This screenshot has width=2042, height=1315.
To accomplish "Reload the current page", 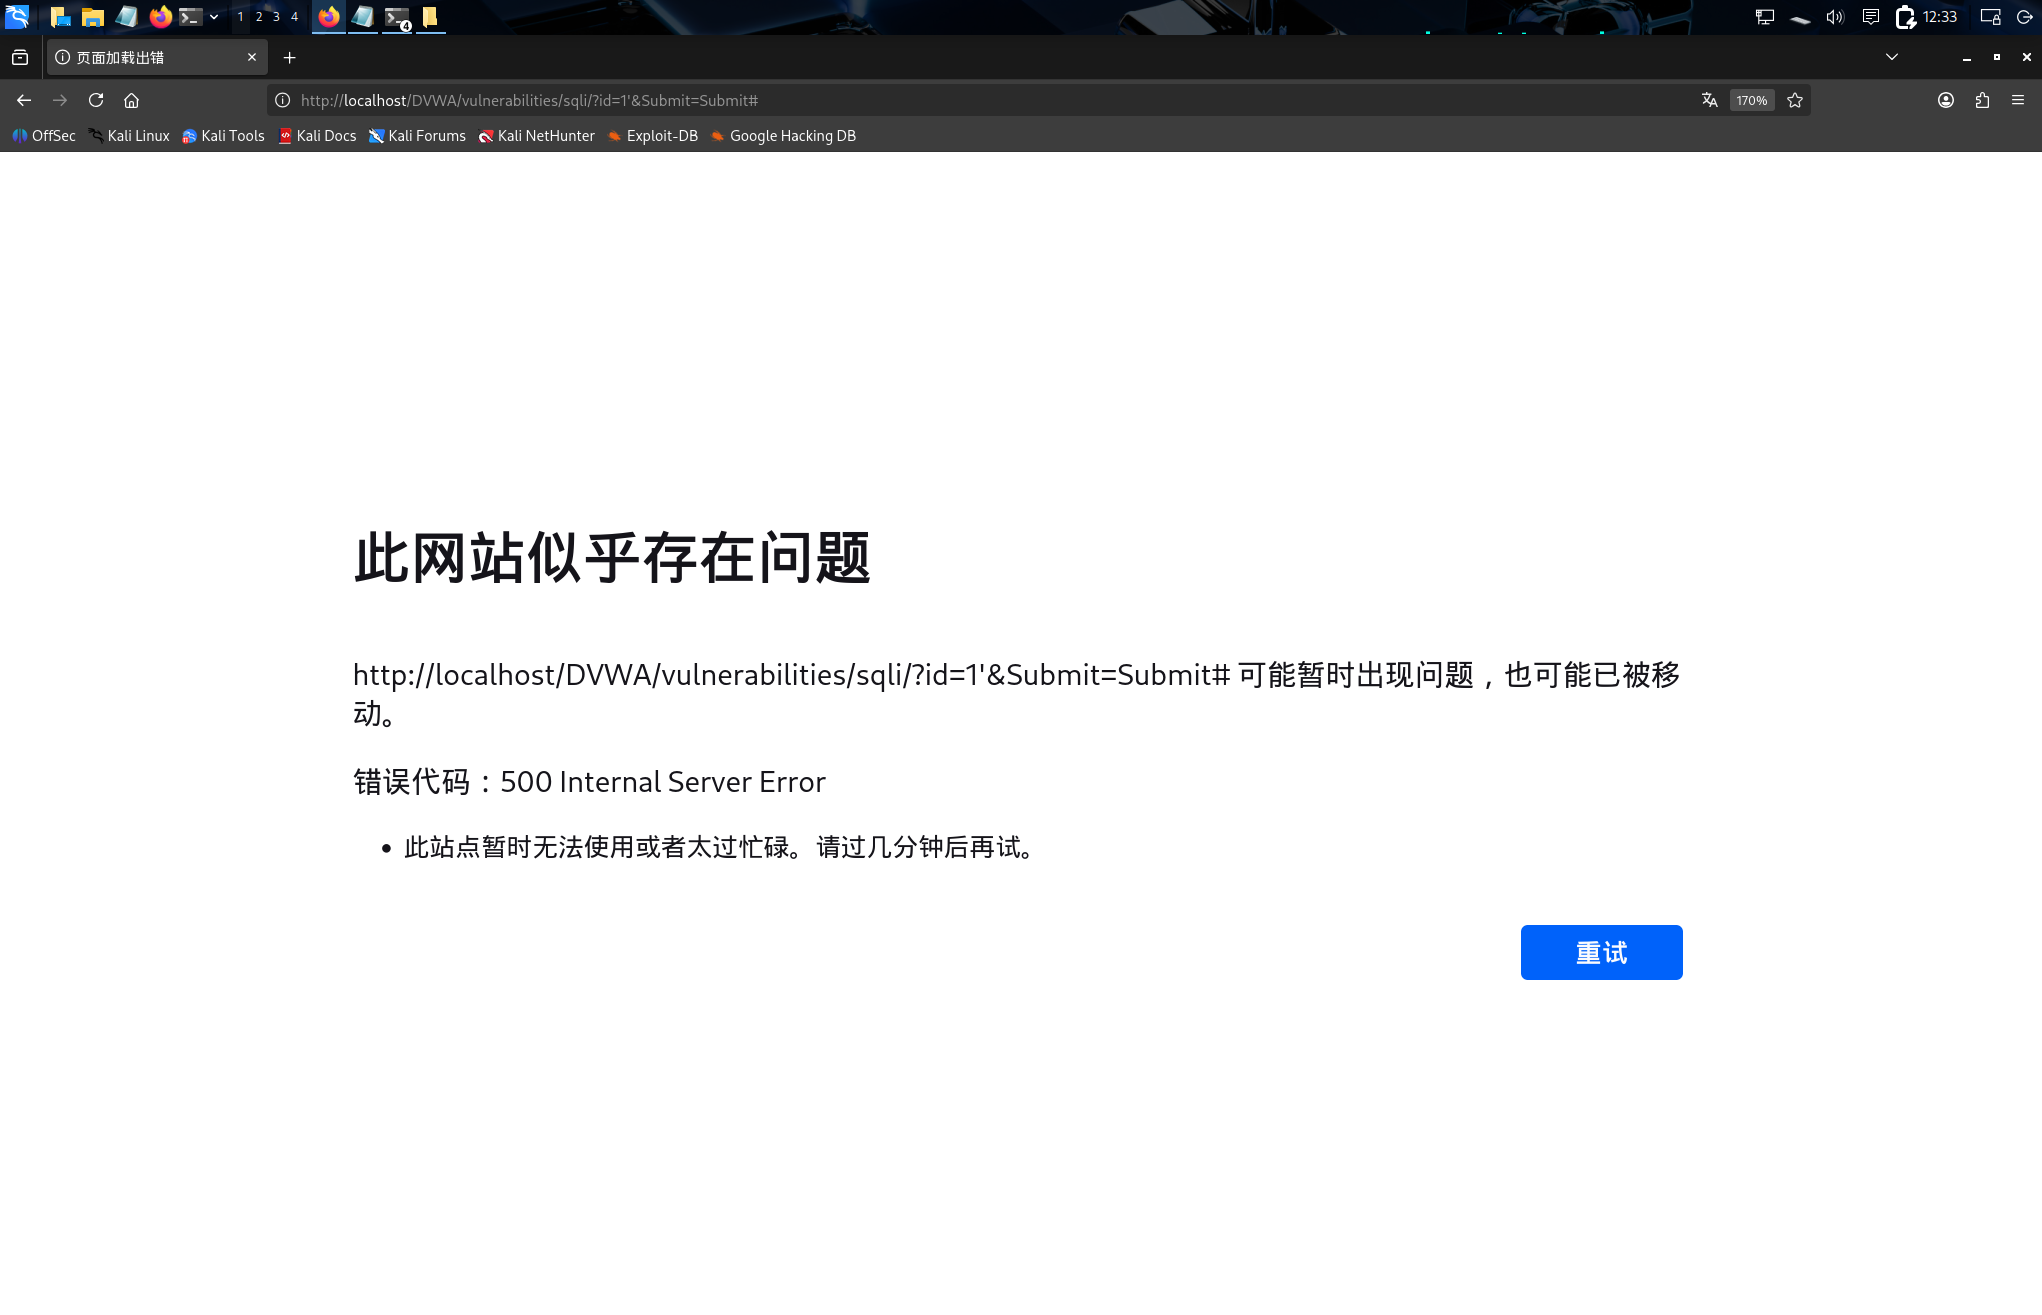I will tap(96, 100).
